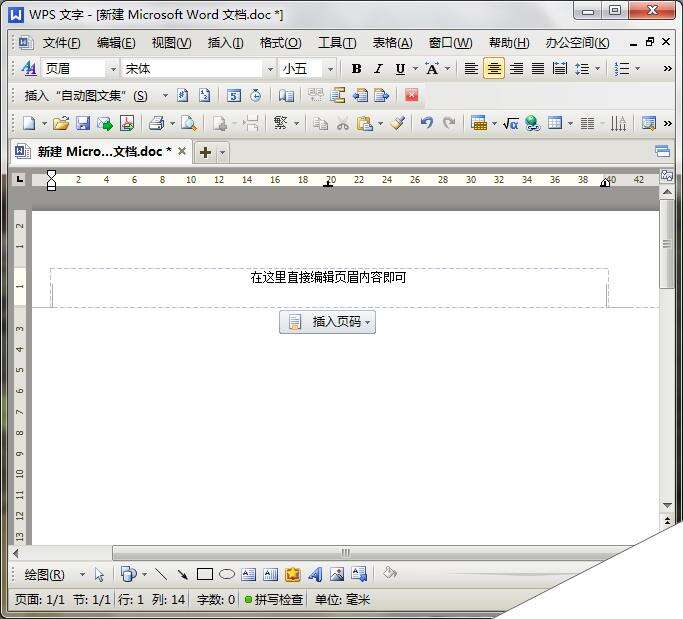Select the rectangle shape tool

click(x=205, y=575)
